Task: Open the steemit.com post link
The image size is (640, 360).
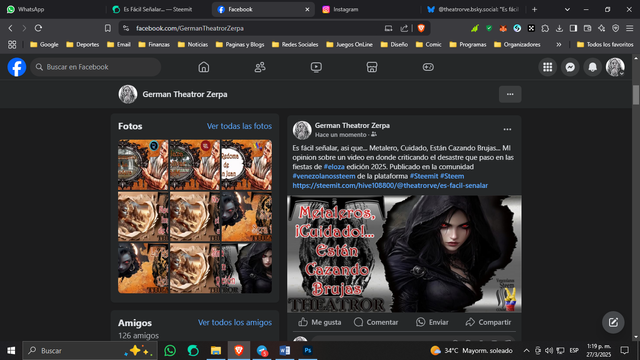Action: (x=390, y=185)
